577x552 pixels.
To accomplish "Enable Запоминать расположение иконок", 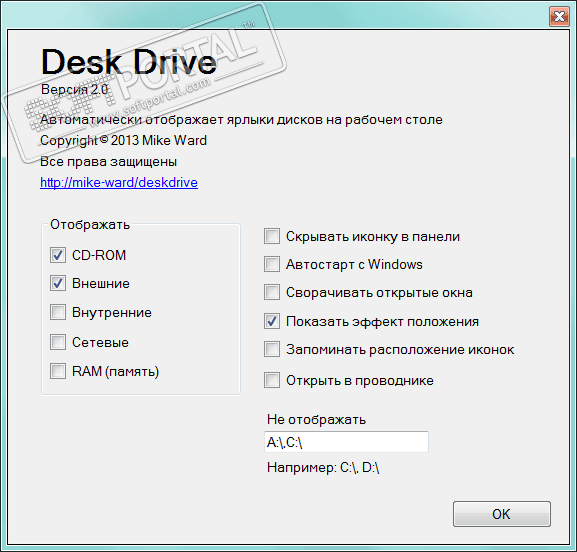I will [x=272, y=349].
